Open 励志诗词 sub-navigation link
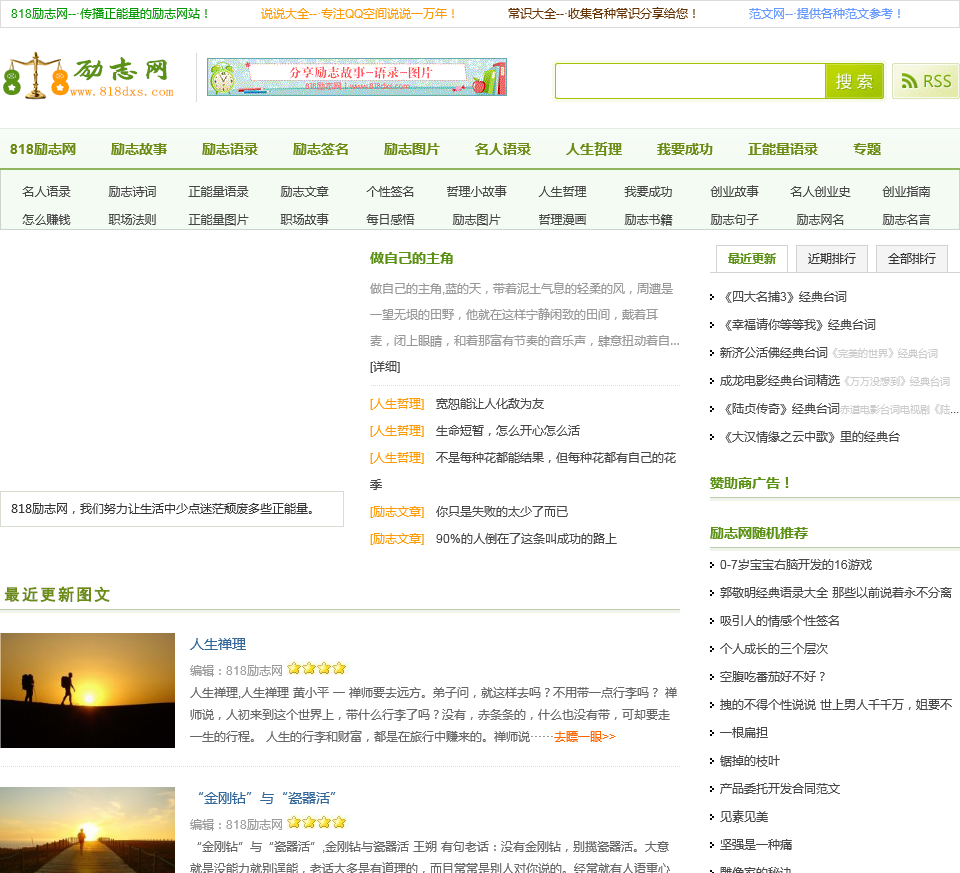The width and height of the screenshot is (960, 873). click(x=132, y=192)
